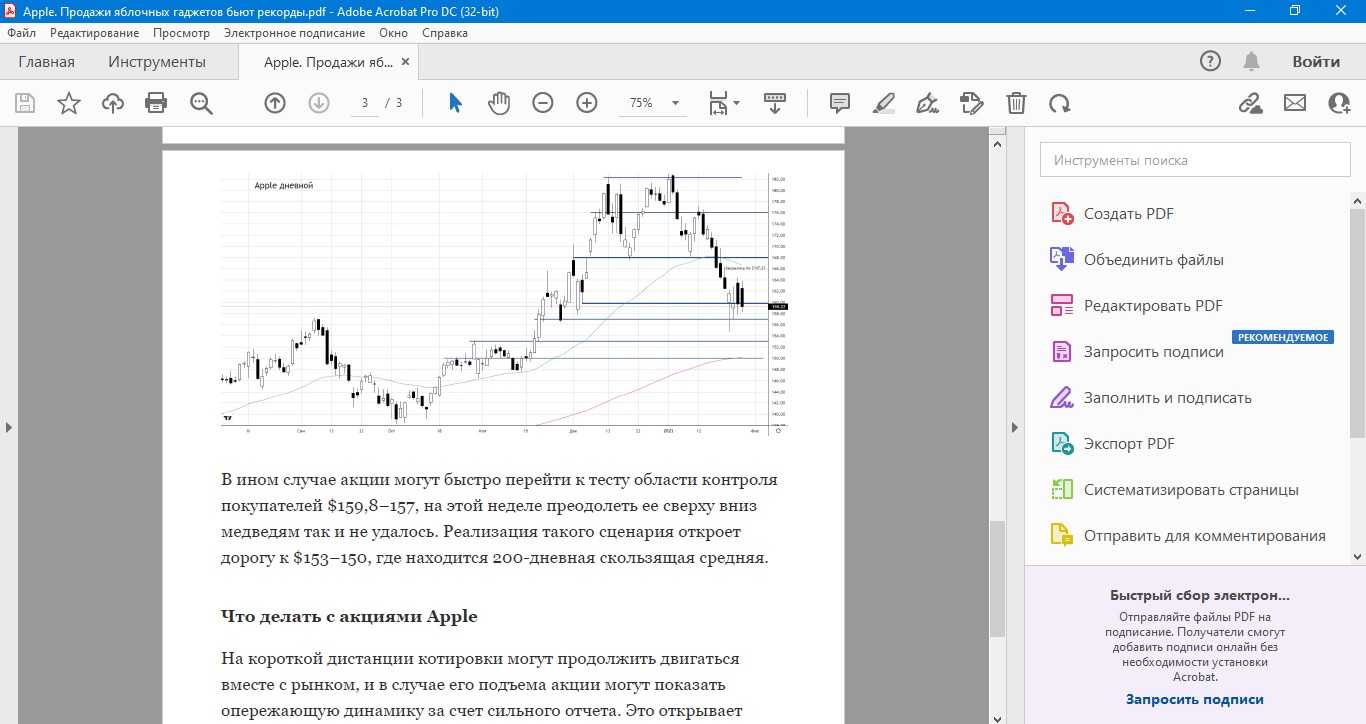
Task: Click the zoom out minus button
Action: (542, 103)
